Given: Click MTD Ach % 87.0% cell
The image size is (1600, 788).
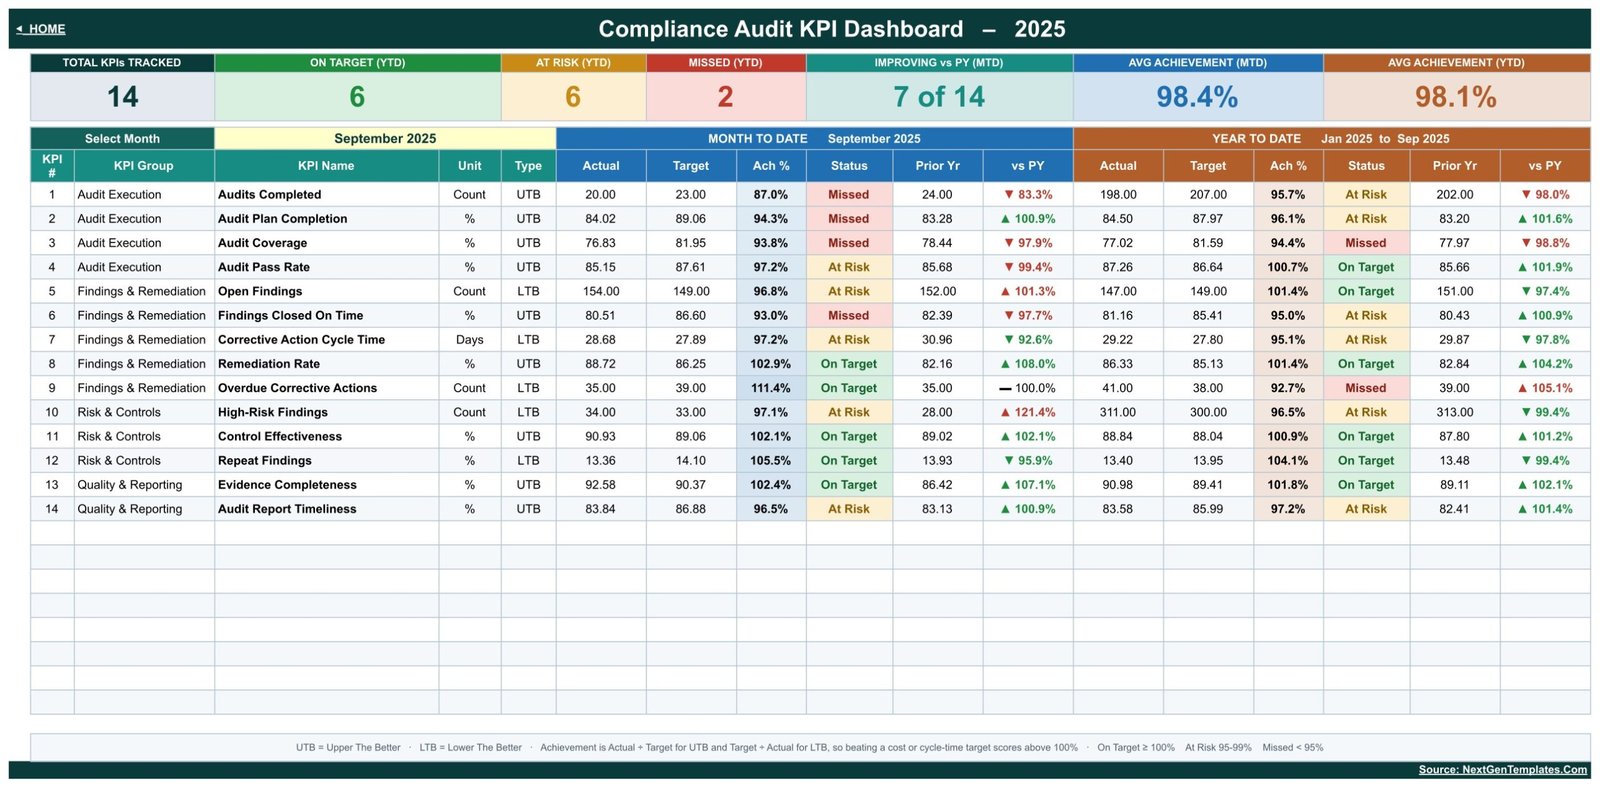Looking at the screenshot, I should click(x=771, y=195).
